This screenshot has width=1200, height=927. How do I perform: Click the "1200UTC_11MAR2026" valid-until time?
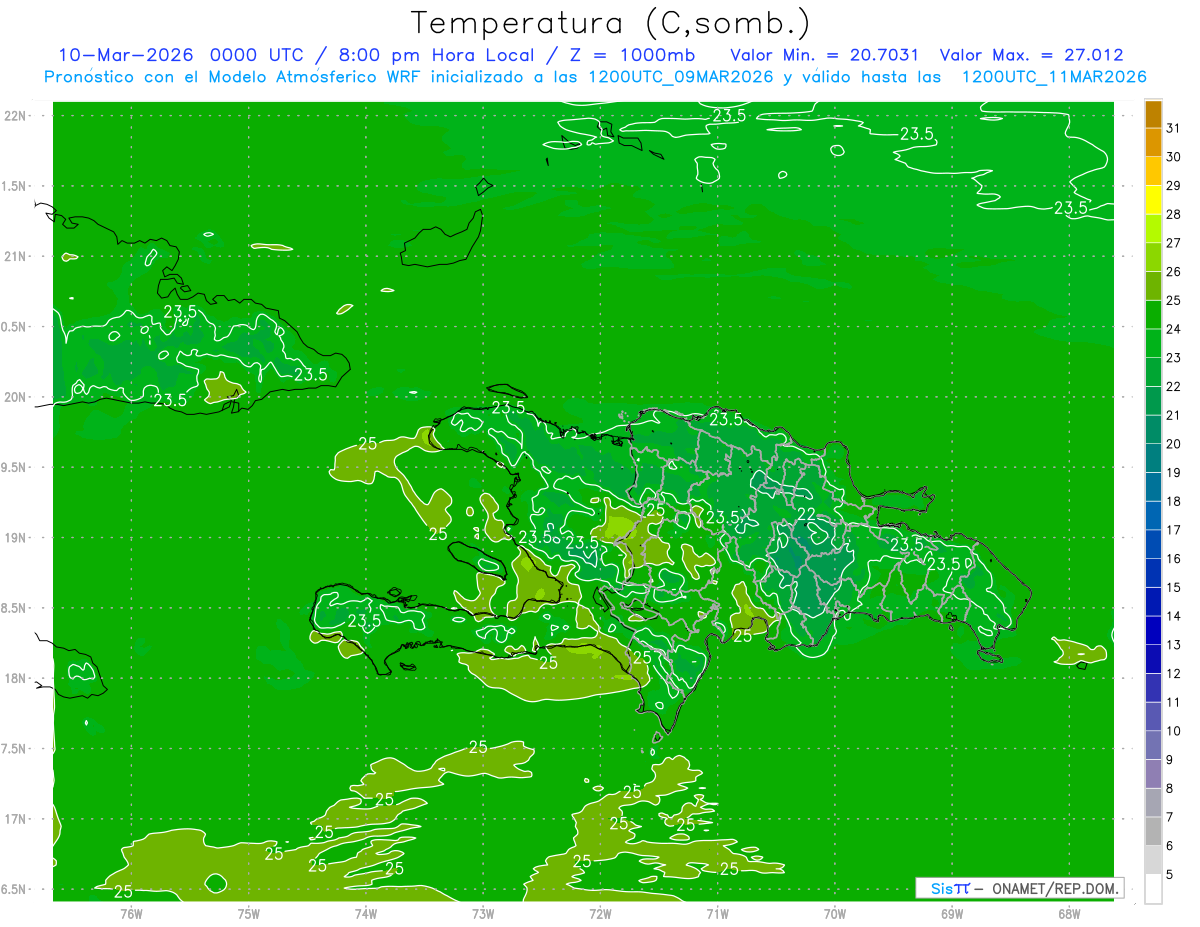point(1053,77)
